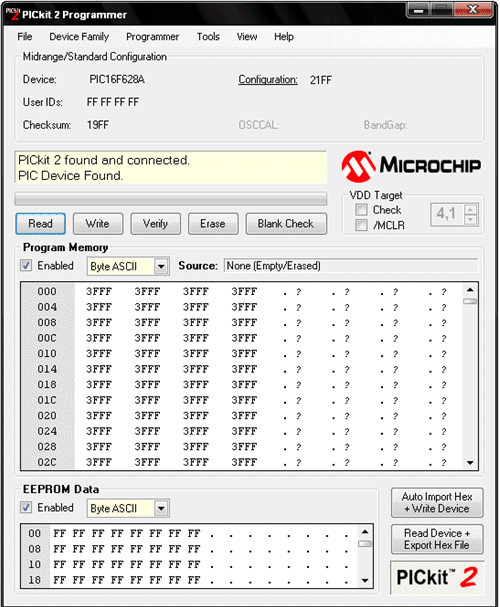Click program memory address row 020
Screen dimensions: 500x607
coord(47,415)
